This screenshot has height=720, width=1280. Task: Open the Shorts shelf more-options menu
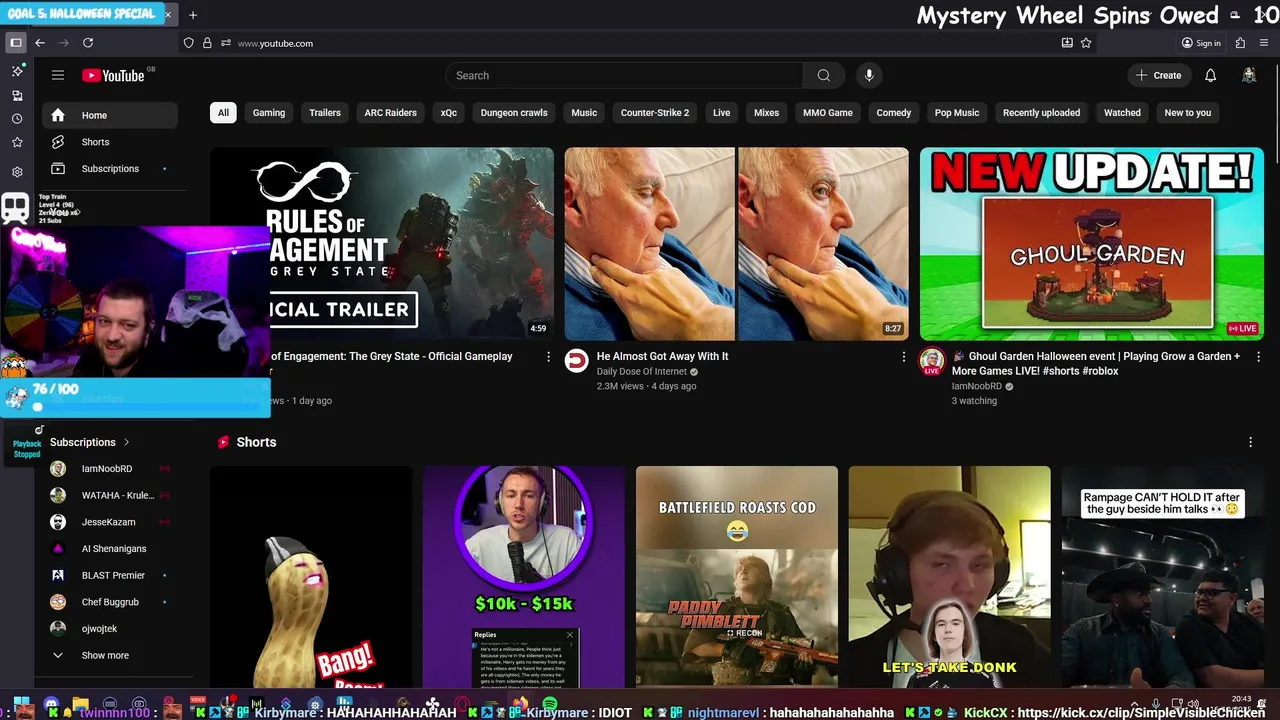click(1250, 442)
